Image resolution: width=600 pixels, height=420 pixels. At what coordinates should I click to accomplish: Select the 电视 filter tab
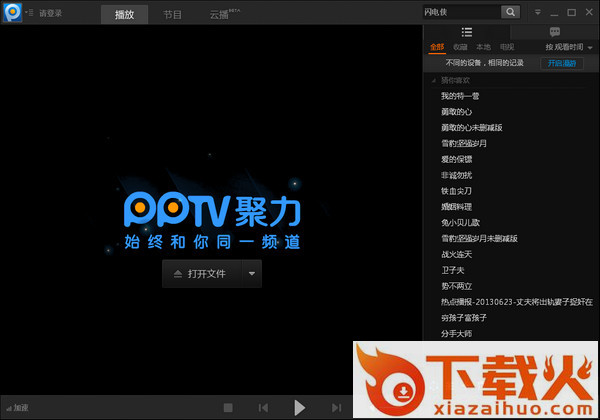507,47
